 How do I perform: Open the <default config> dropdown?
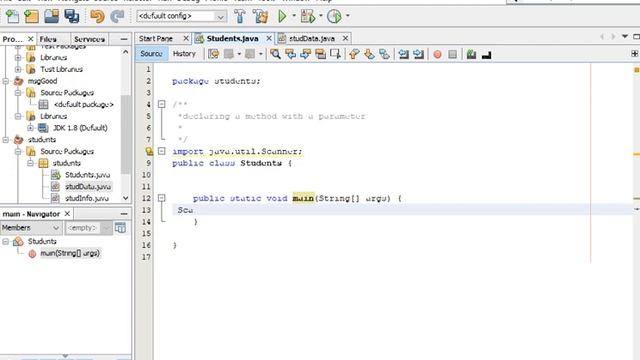click(x=182, y=16)
